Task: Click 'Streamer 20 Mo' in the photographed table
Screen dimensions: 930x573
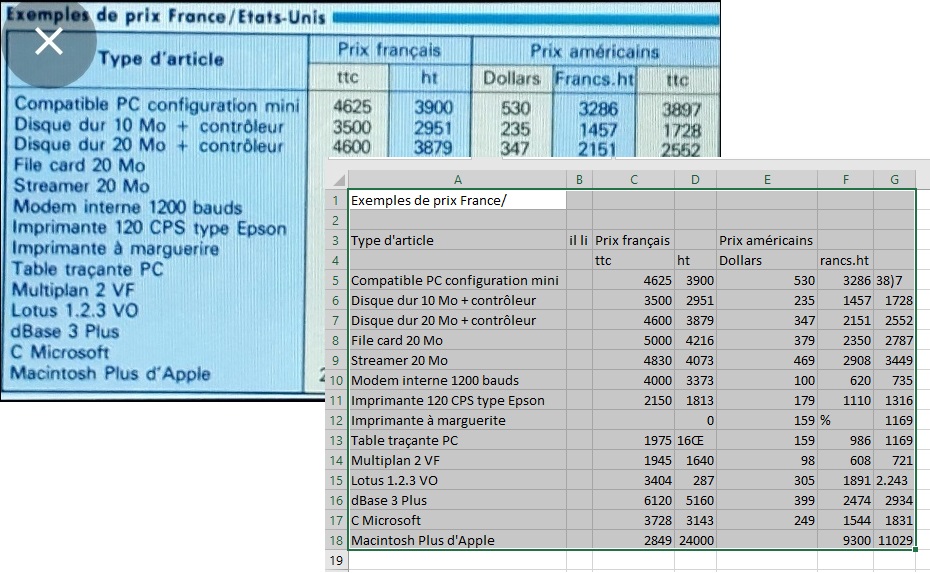Action: click(x=82, y=186)
